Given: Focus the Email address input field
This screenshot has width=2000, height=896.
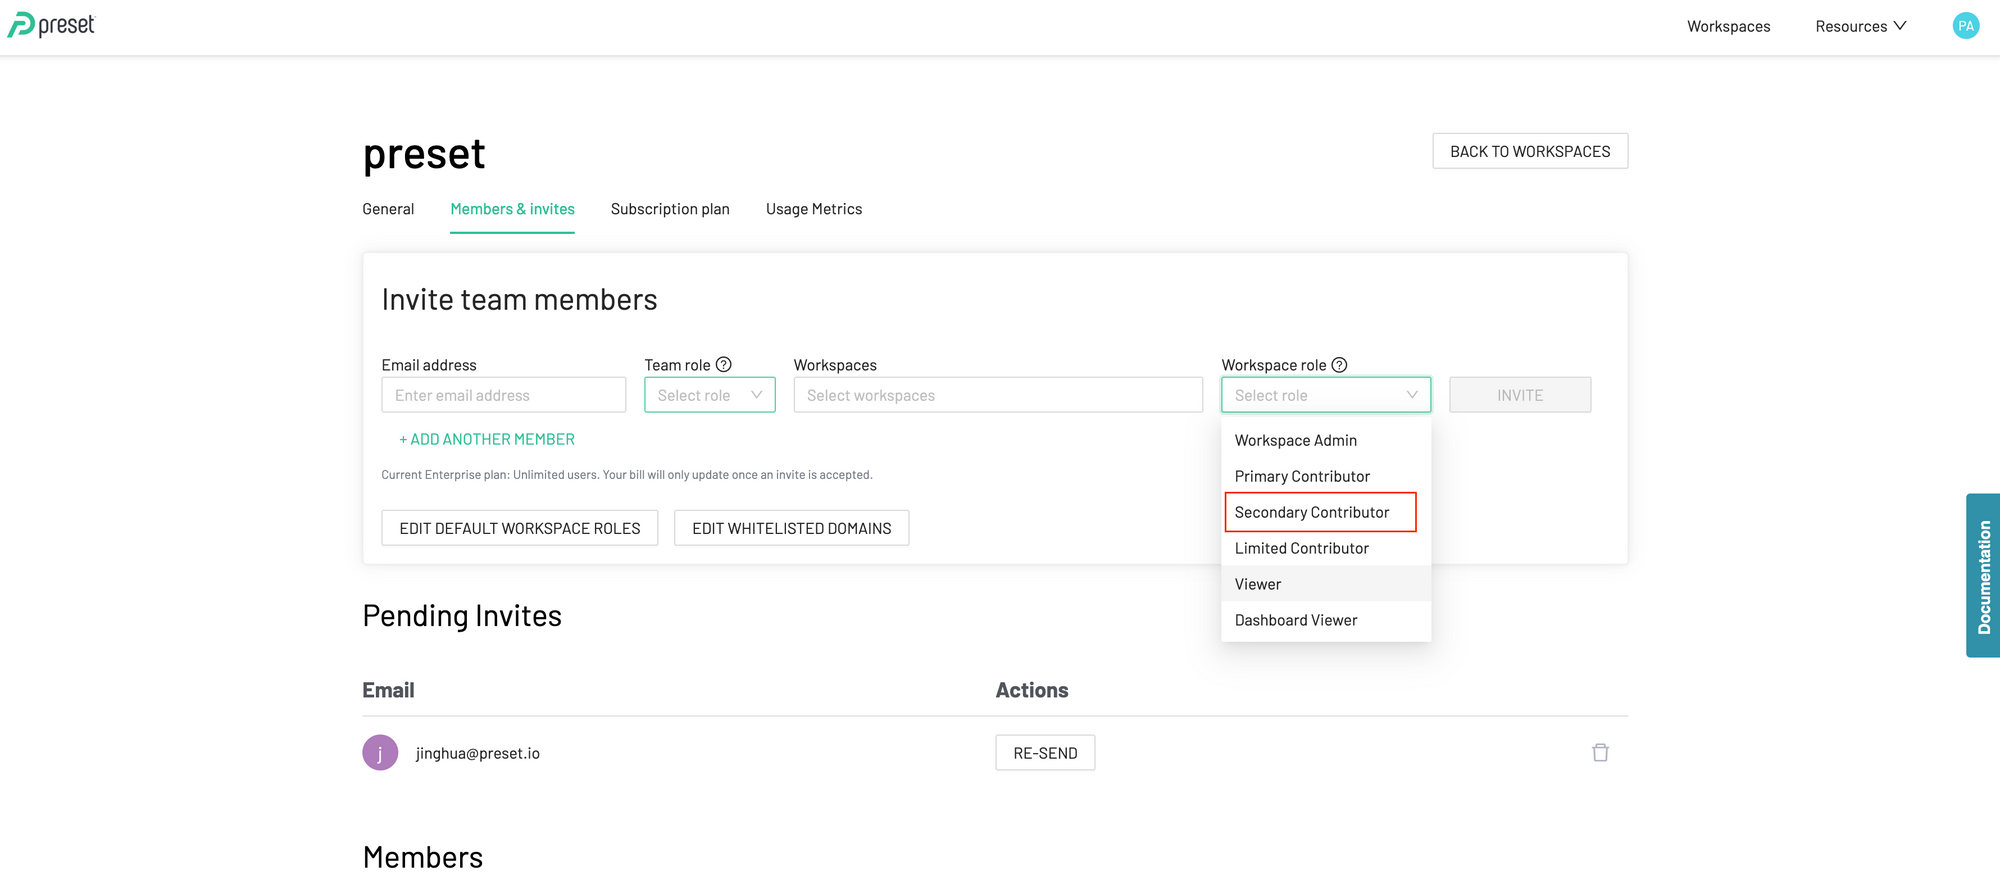Looking at the screenshot, I should 504,395.
